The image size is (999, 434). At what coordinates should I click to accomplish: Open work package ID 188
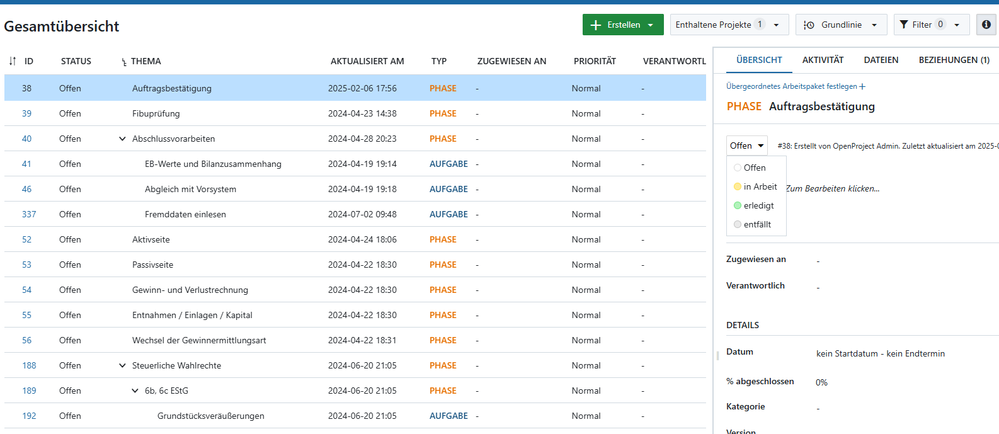(29, 366)
